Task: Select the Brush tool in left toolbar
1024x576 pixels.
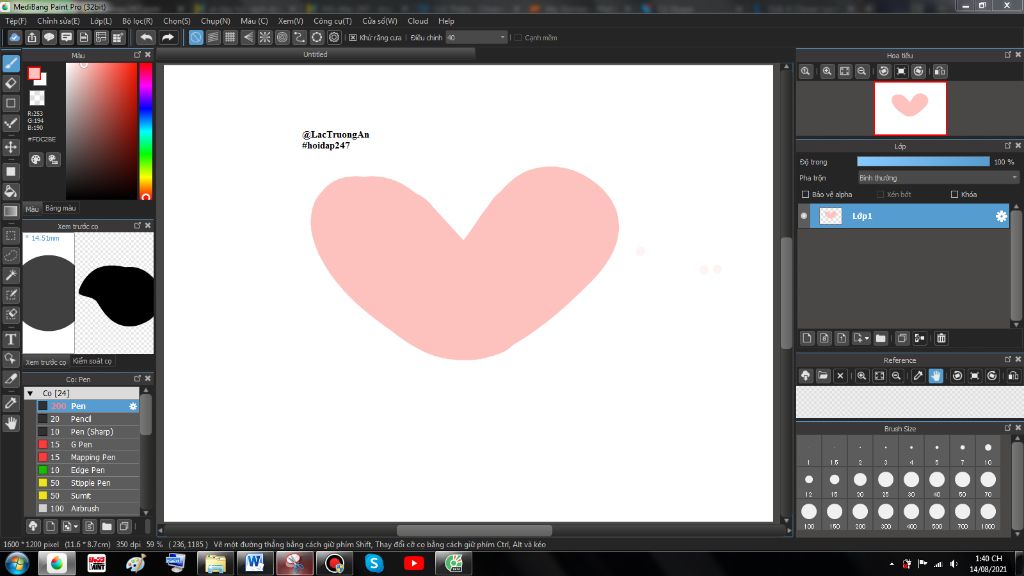Action: pos(11,64)
